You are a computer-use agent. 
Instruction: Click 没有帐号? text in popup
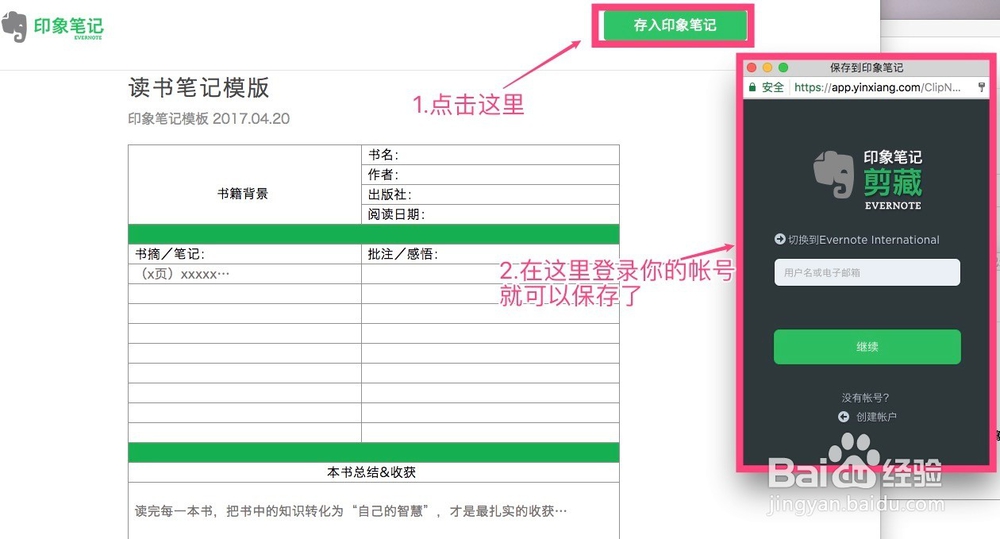(x=865, y=397)
